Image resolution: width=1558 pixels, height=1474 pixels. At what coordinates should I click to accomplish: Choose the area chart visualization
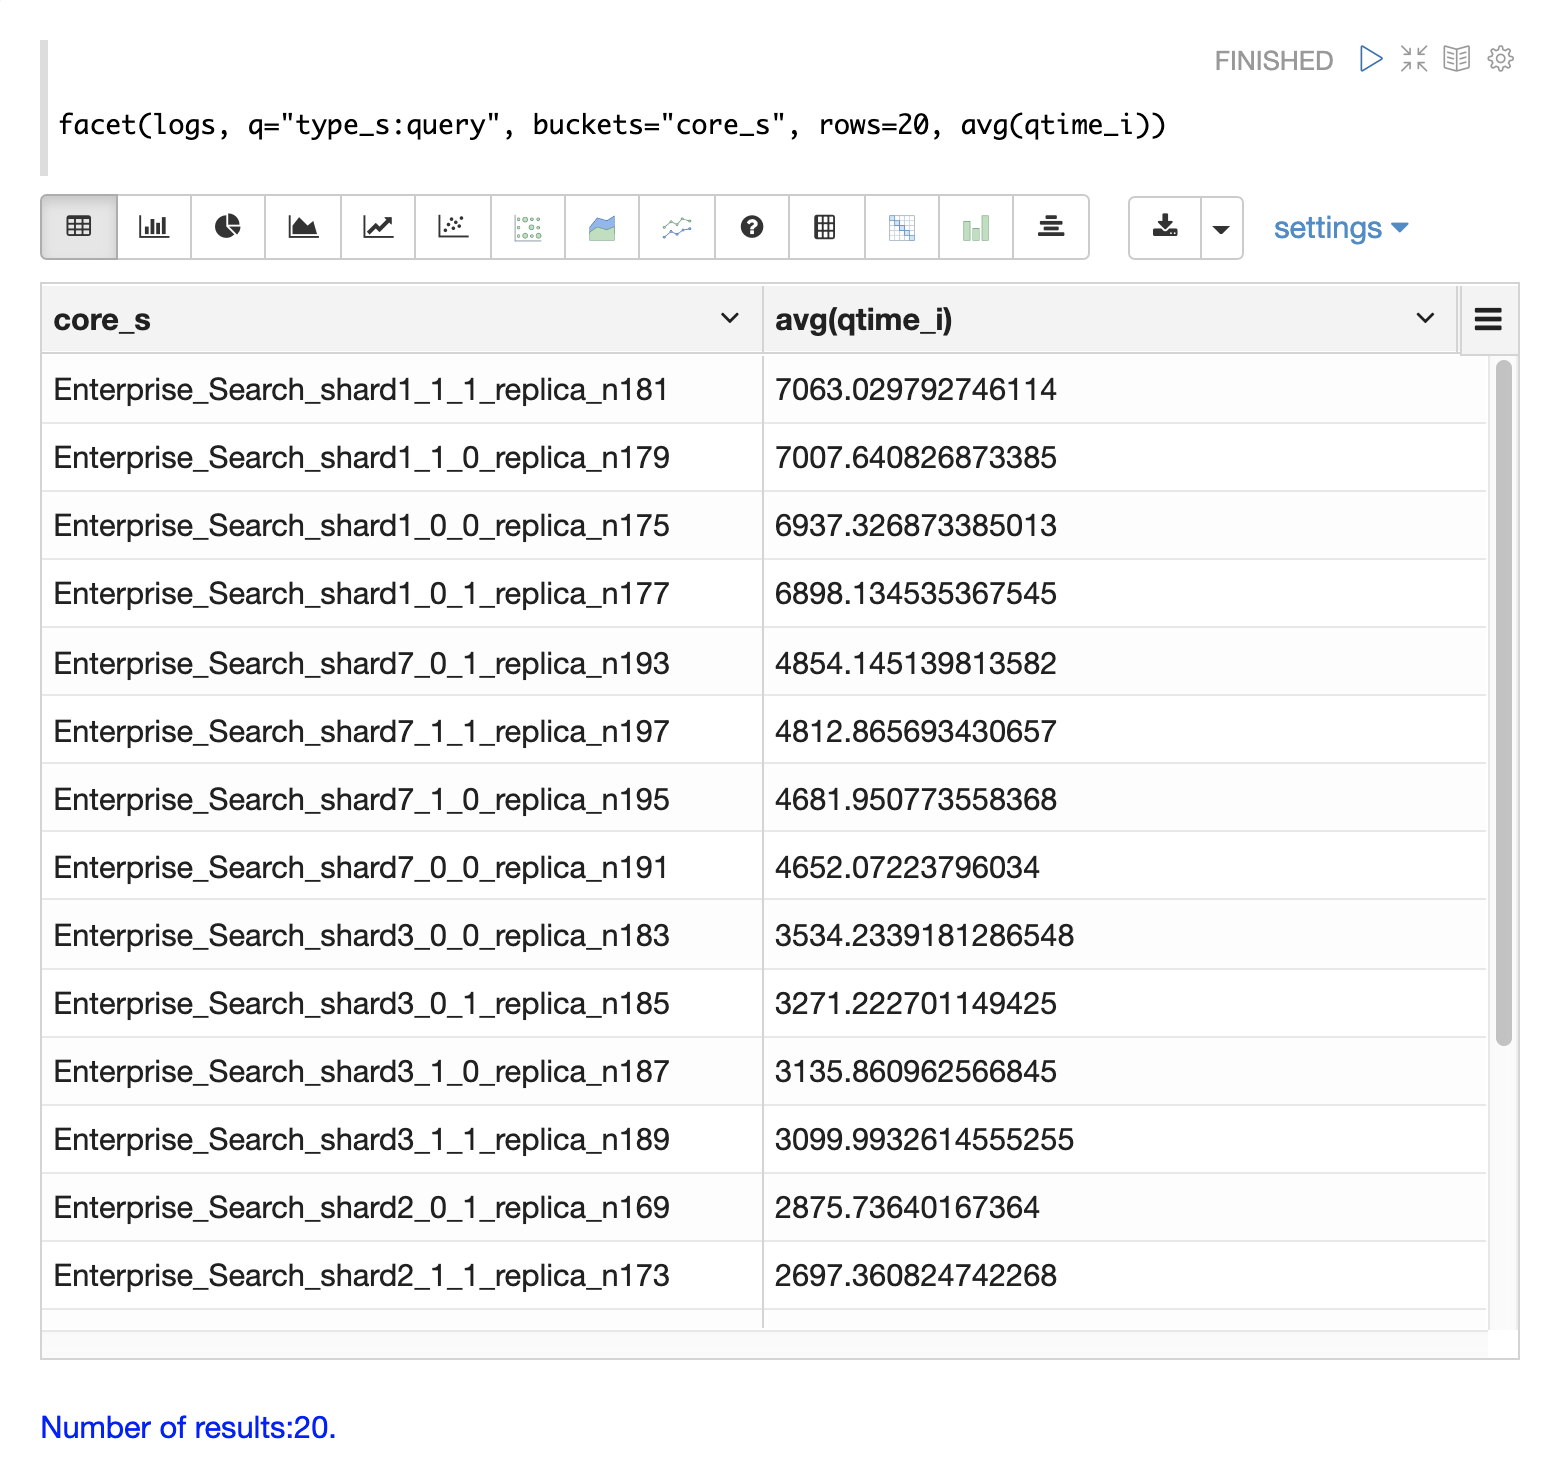[303, 227]
